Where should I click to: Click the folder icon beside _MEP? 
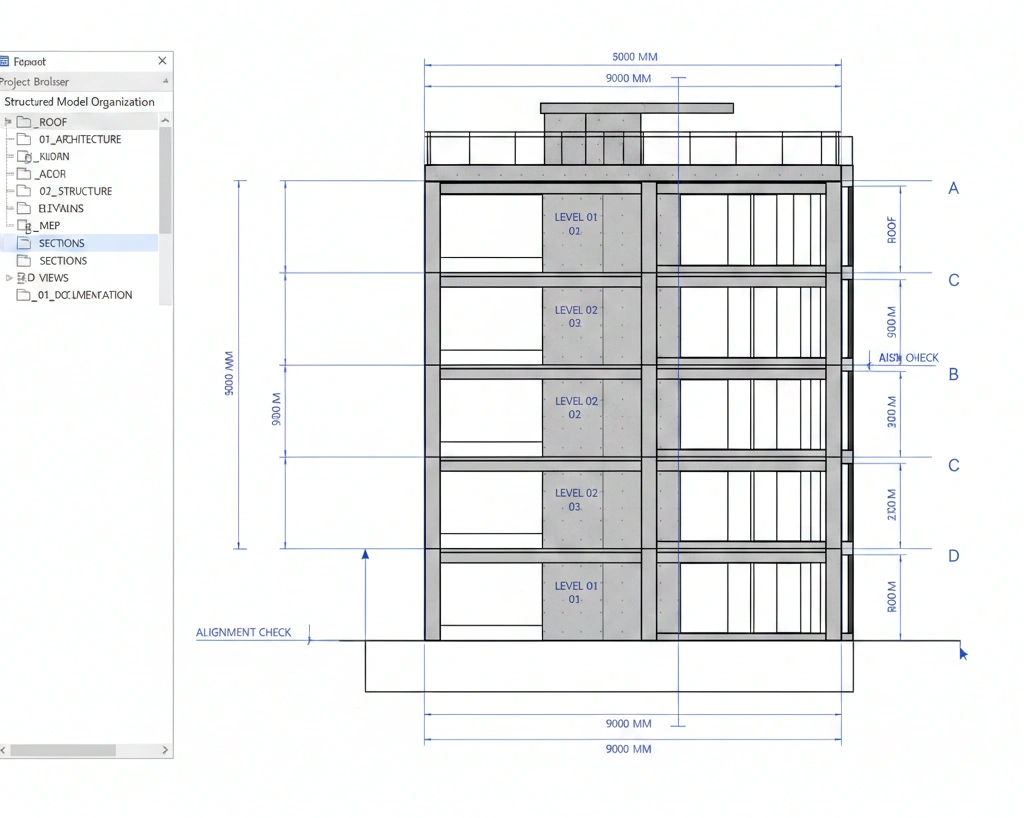pyautogui.click(x=24, y=226)
